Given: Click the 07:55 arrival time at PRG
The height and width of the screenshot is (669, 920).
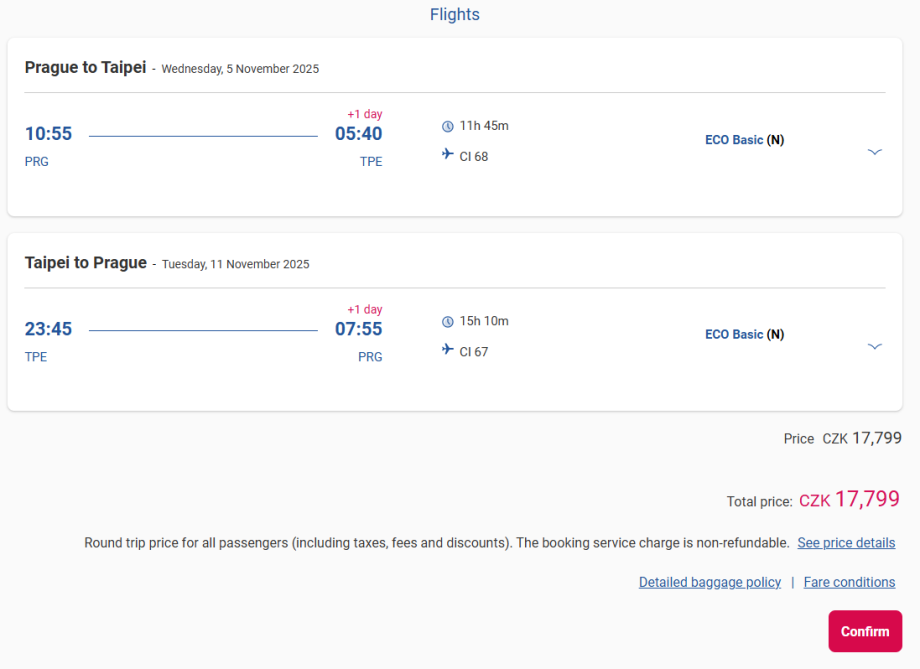Looking at the screenshot, I should [x=358, y=329].
